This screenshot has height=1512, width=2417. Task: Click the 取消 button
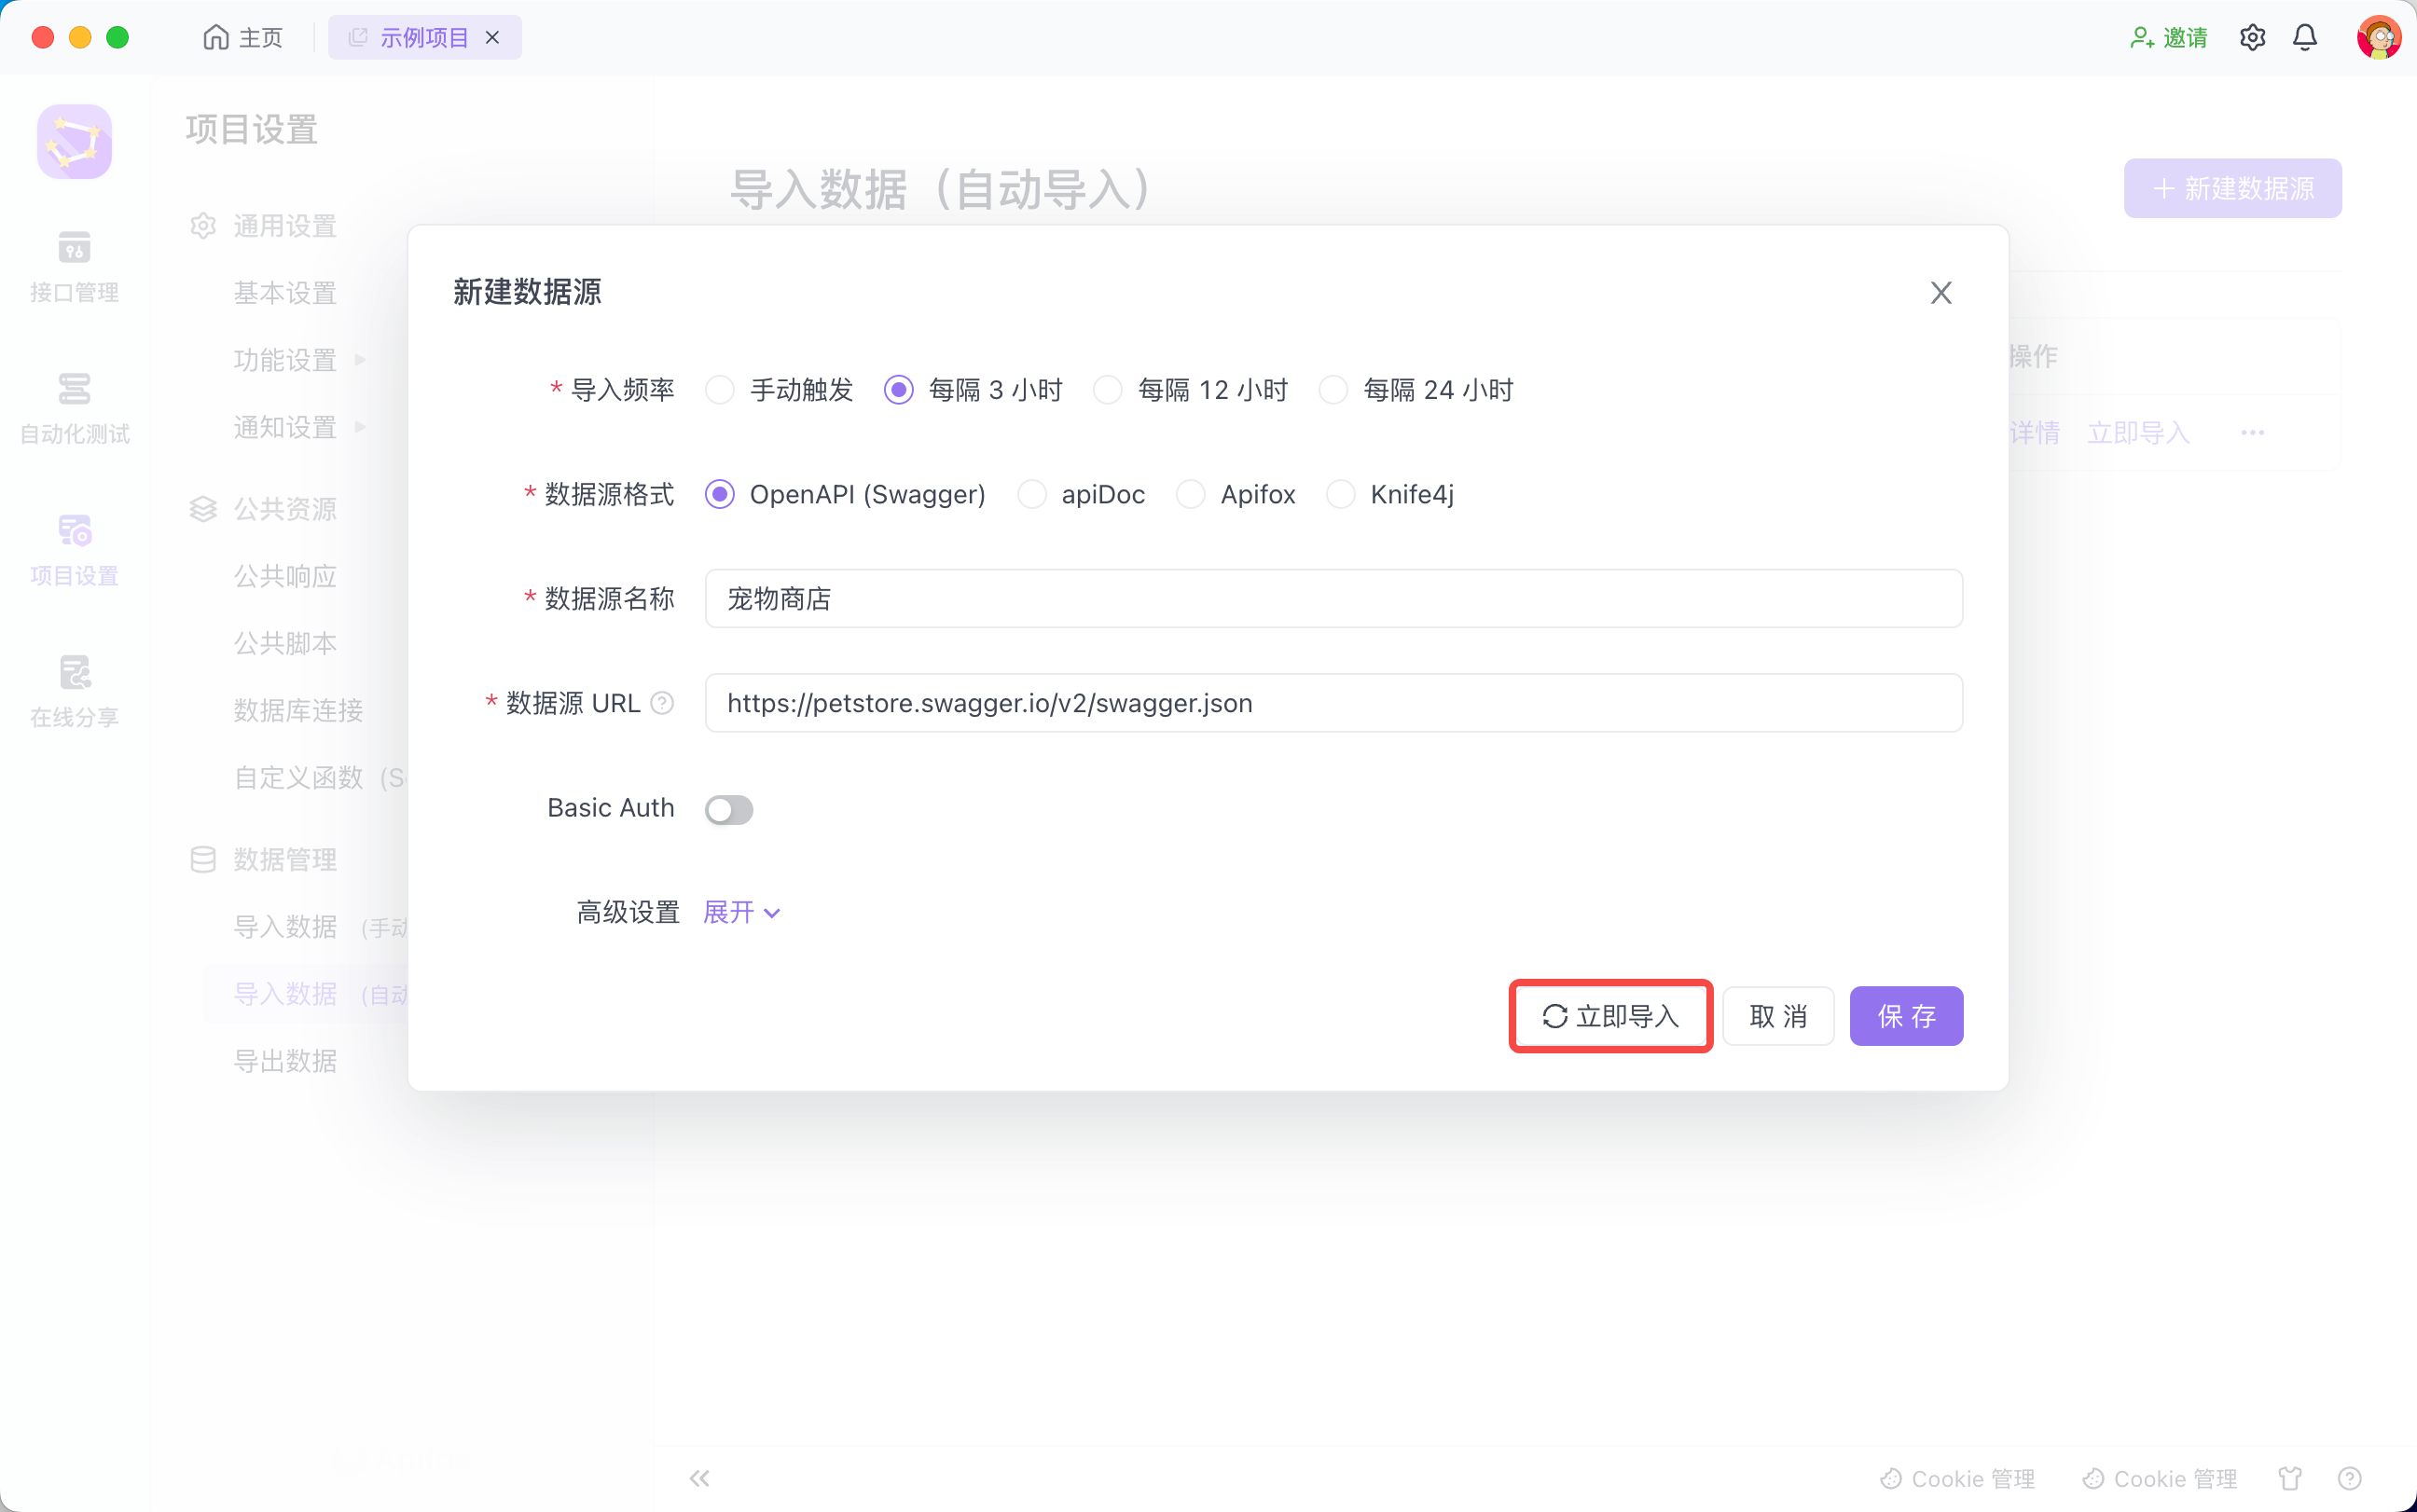pyautogui.click(x=1778, y=1016)
